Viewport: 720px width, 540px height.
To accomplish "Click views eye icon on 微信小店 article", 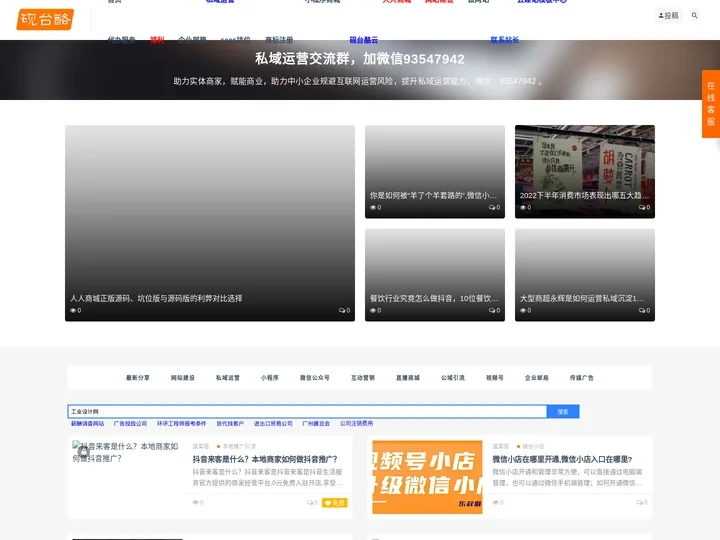I will click(495, 502).
